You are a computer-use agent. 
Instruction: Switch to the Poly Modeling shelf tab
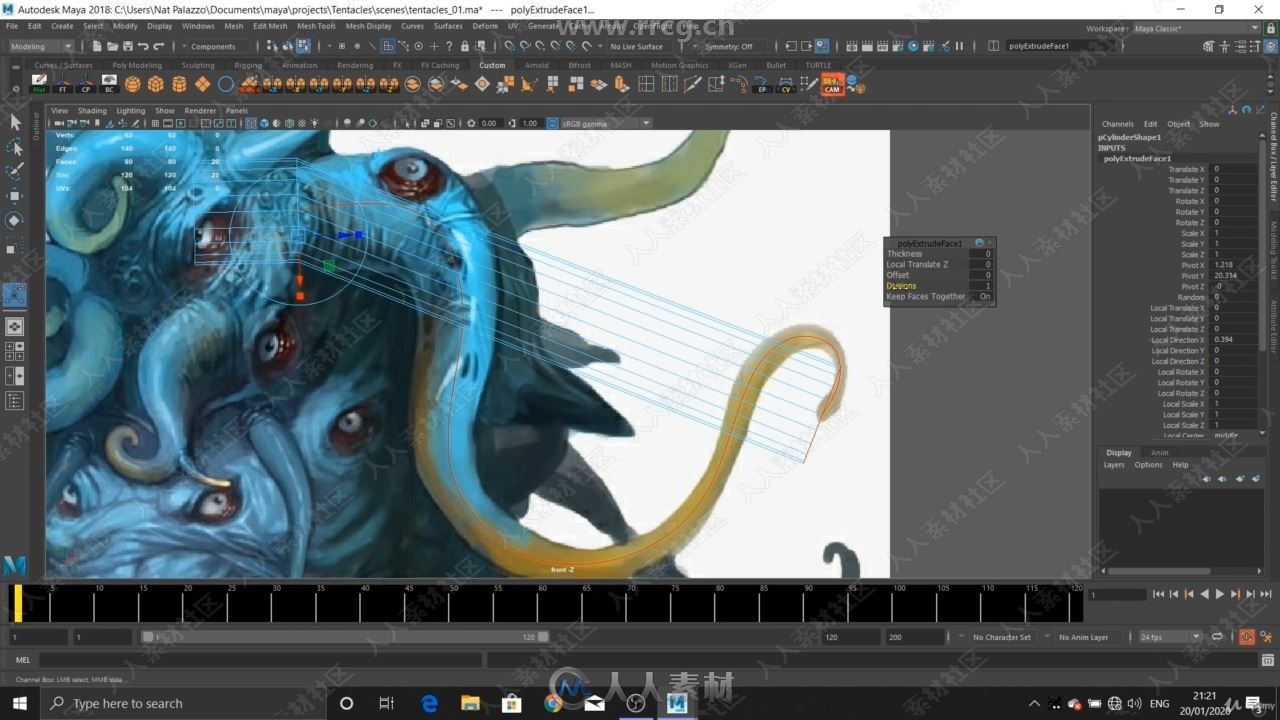point(137,65)
